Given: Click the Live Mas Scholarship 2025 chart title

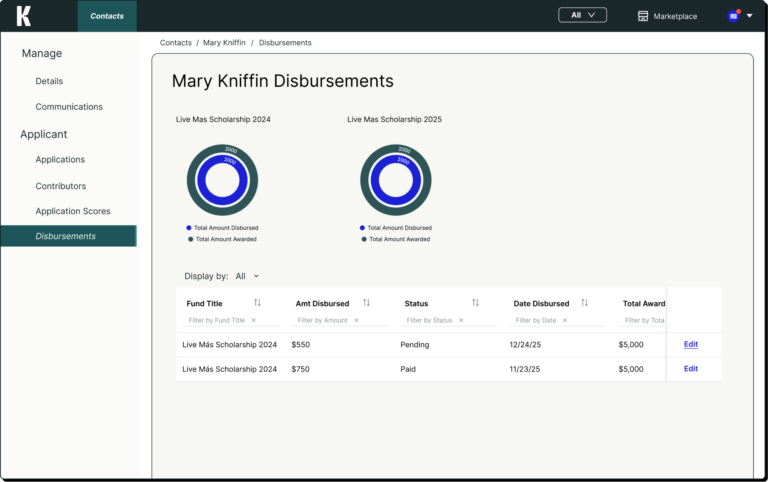Looking at the screenshot, I should click(394, 120).
